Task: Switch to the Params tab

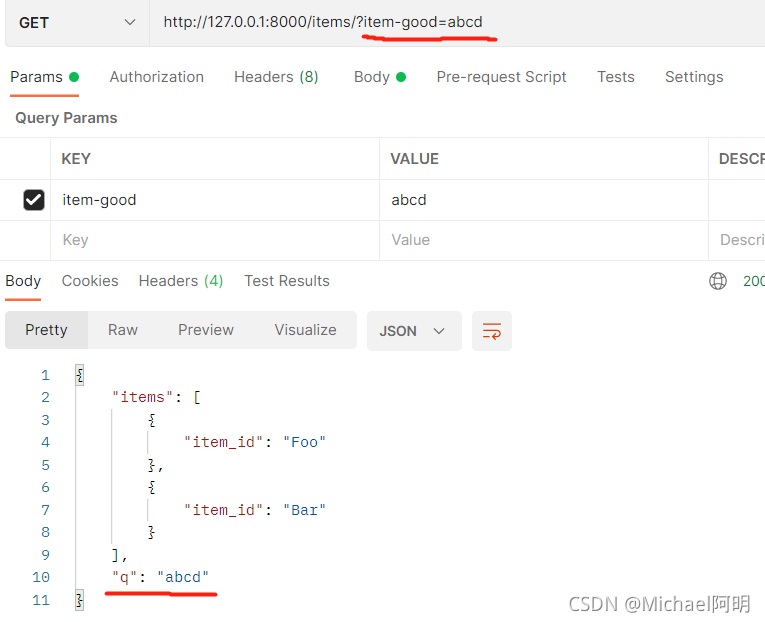Action: (44, 77)
